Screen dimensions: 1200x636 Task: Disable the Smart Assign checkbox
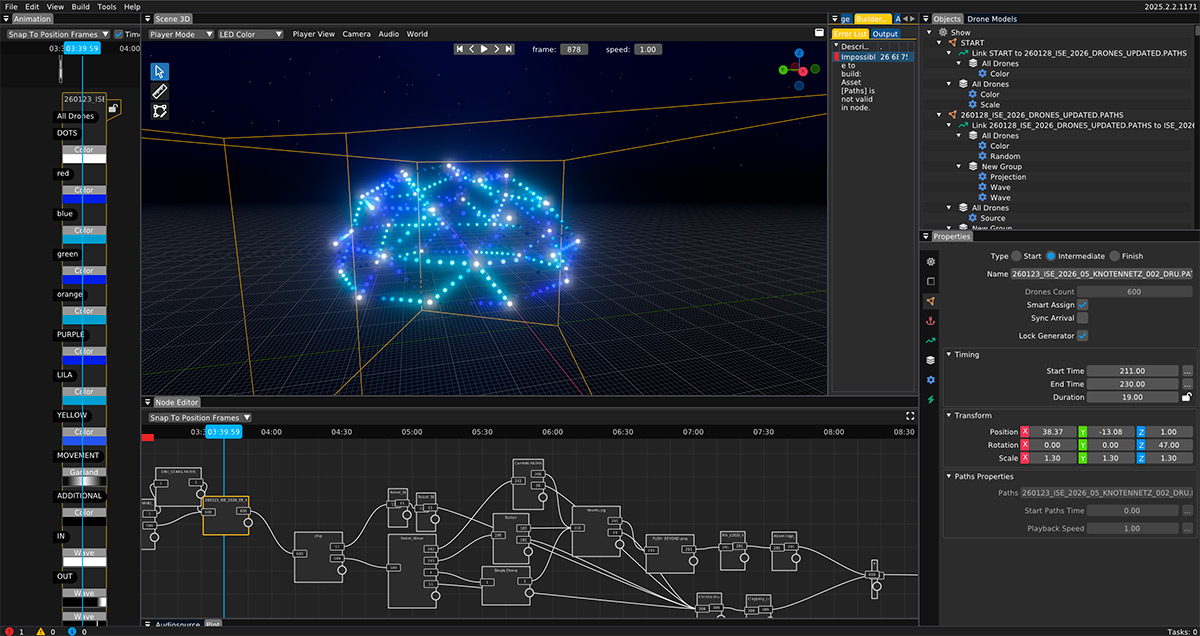coord(1082,304)
